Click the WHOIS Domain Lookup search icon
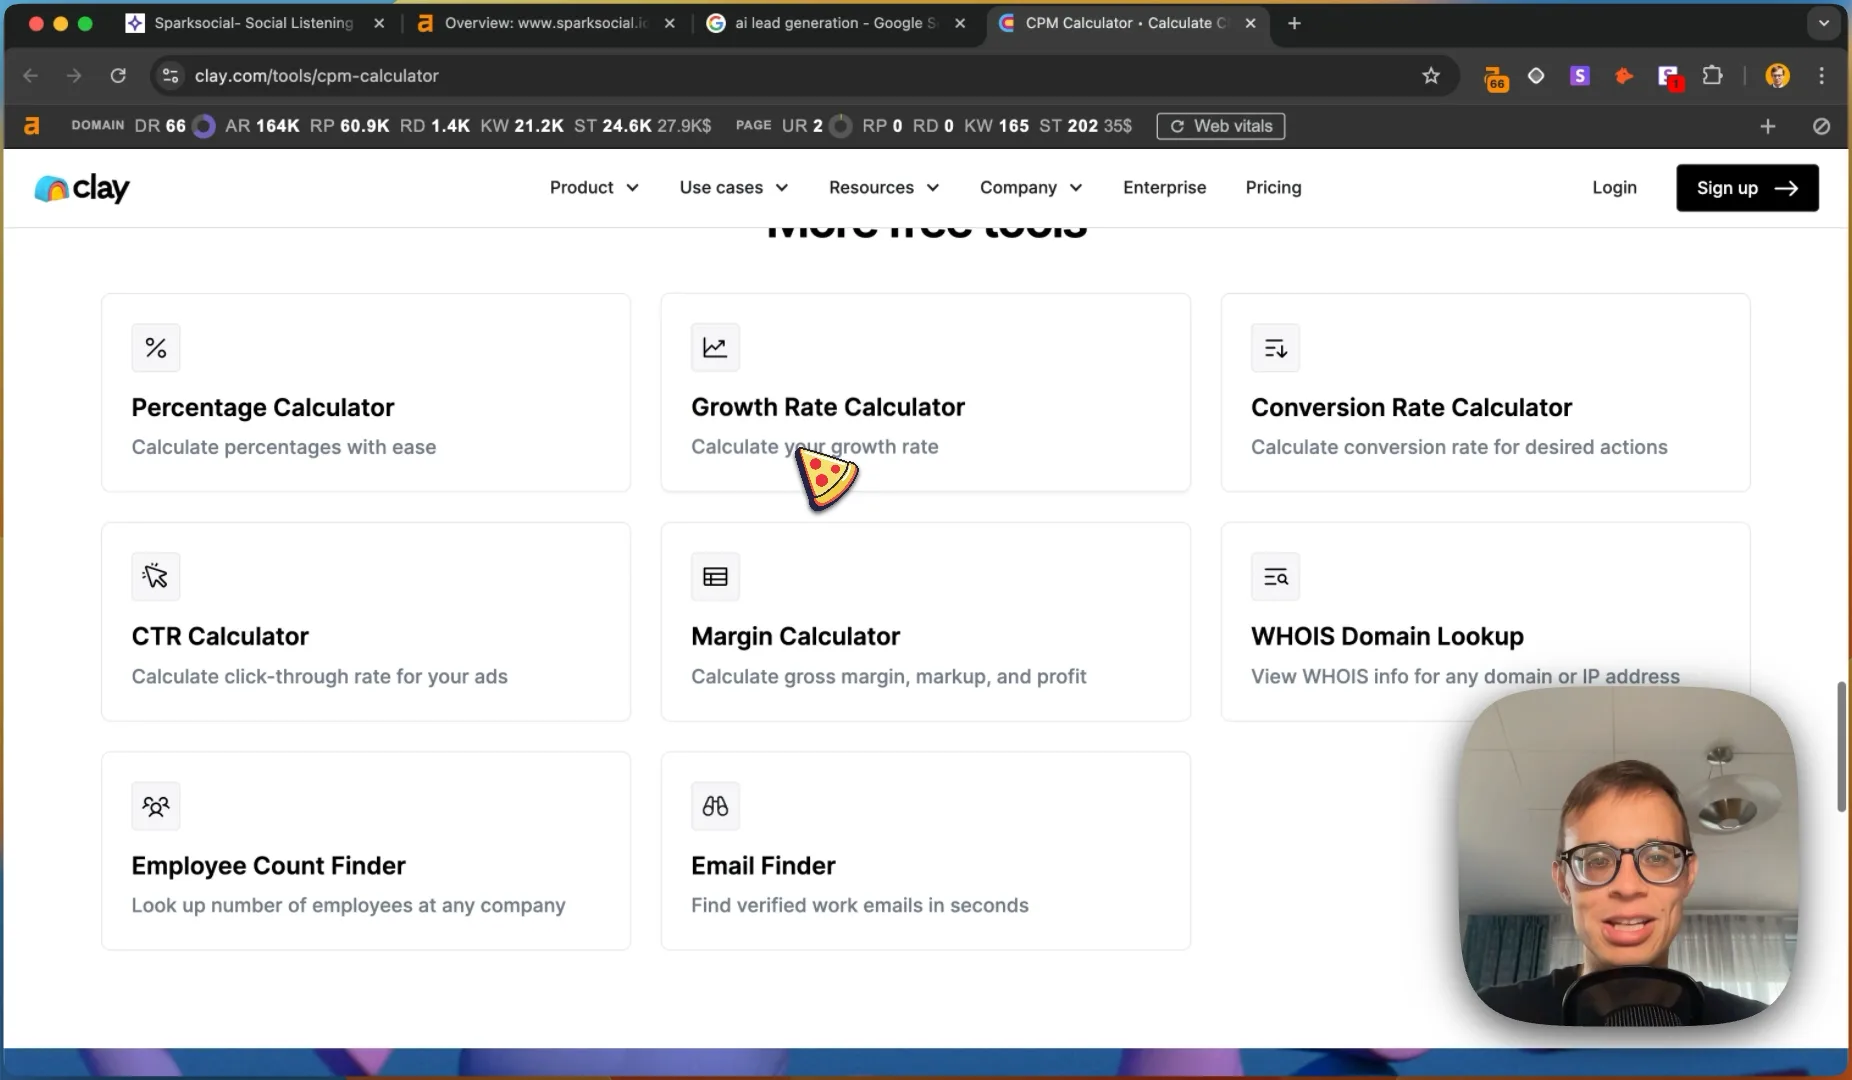Image resolution: width=1852 pixels, height=1080 pixels. 1275,576
